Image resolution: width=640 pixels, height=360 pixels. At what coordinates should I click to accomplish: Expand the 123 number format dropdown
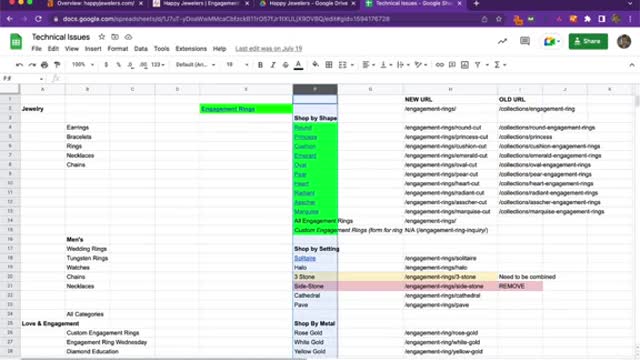pos(158,64)
